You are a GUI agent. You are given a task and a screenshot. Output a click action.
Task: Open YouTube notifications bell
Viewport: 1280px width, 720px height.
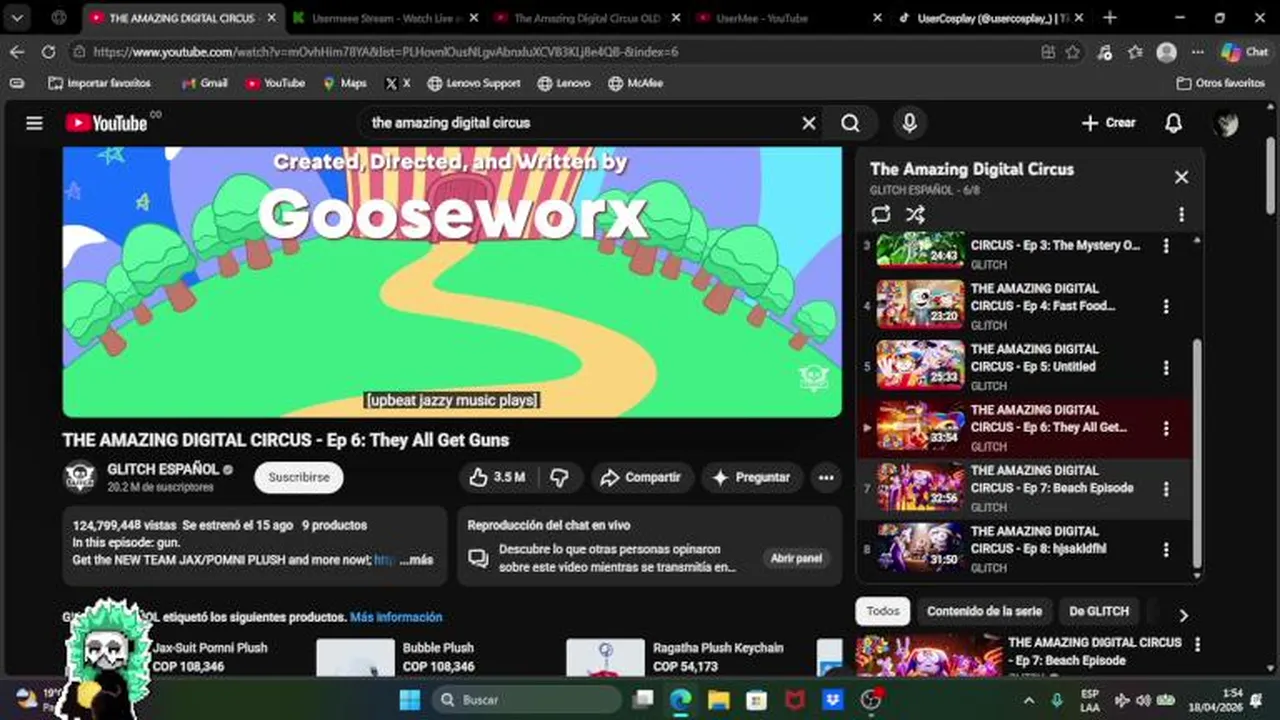point(1173,123)
